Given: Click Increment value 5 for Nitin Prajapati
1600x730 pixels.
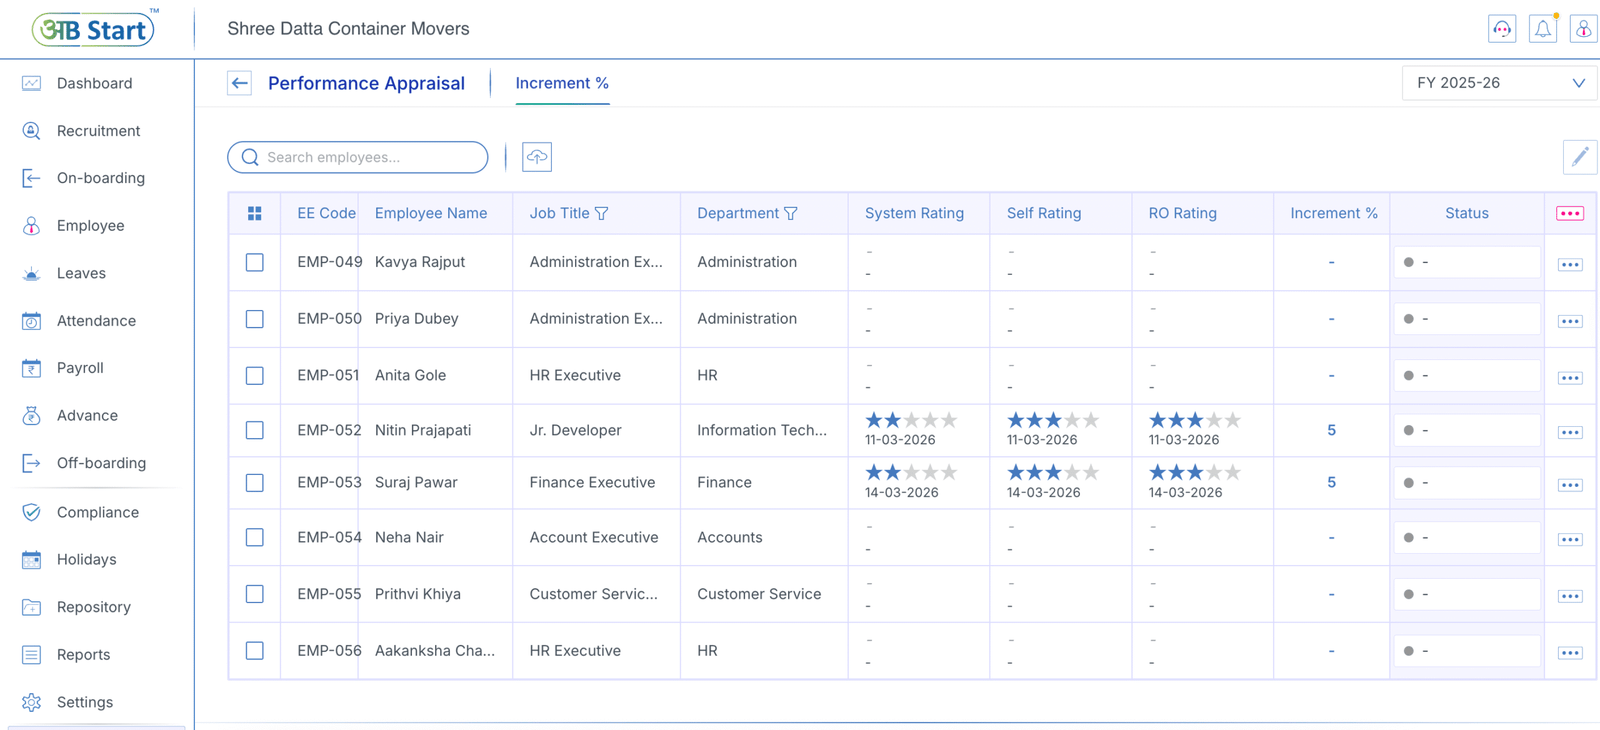Looking at the screenshot, I should [1331, 430].
